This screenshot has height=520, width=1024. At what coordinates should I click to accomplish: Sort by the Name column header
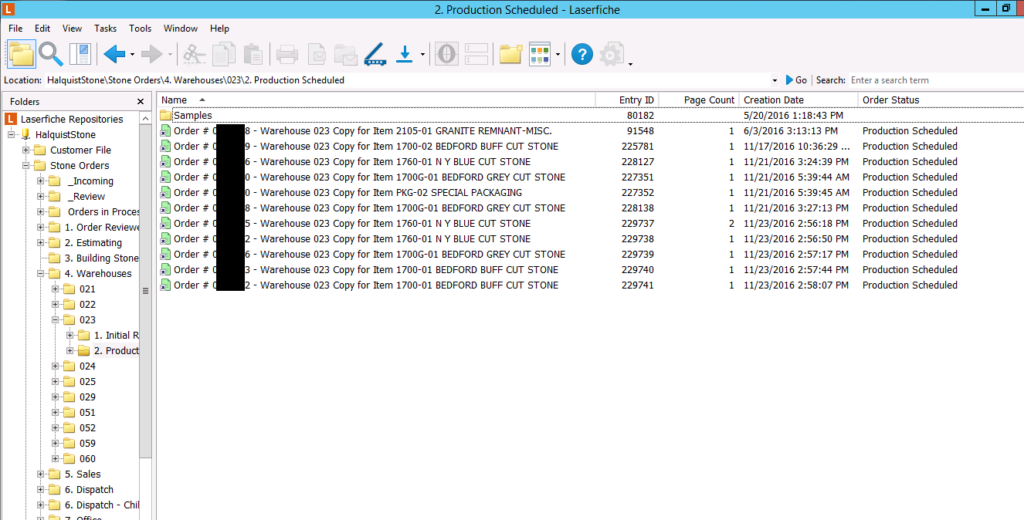pos(376,100)
